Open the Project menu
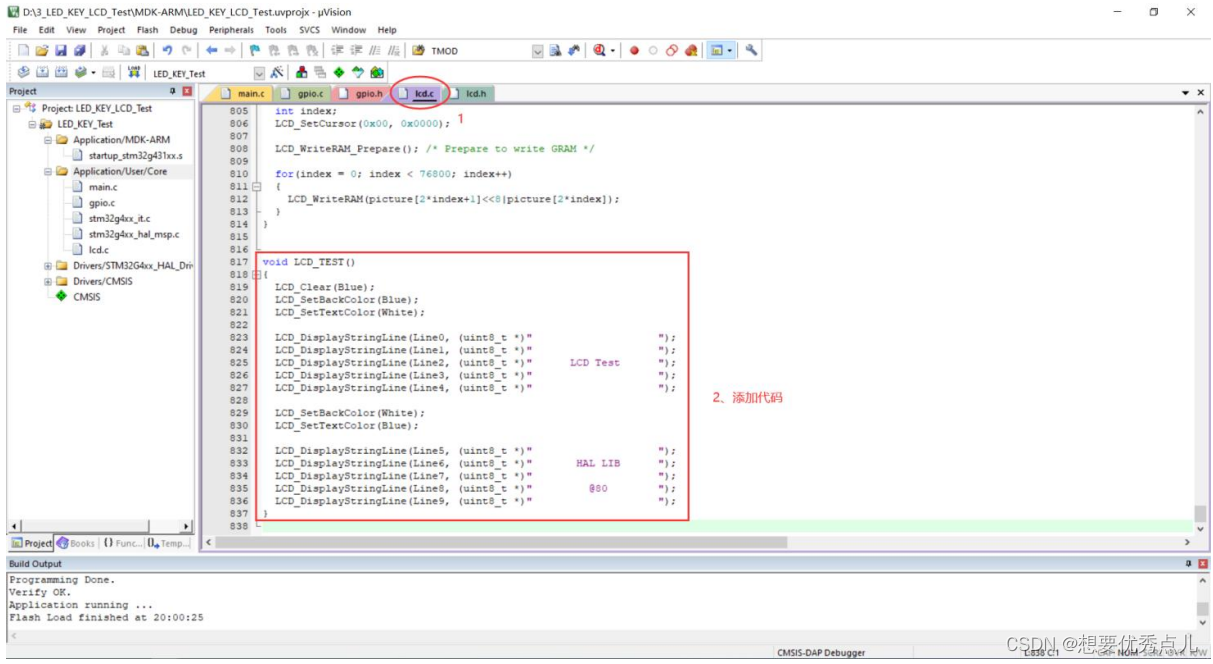The image size is (1213, 664). click(x=111, y=30)
